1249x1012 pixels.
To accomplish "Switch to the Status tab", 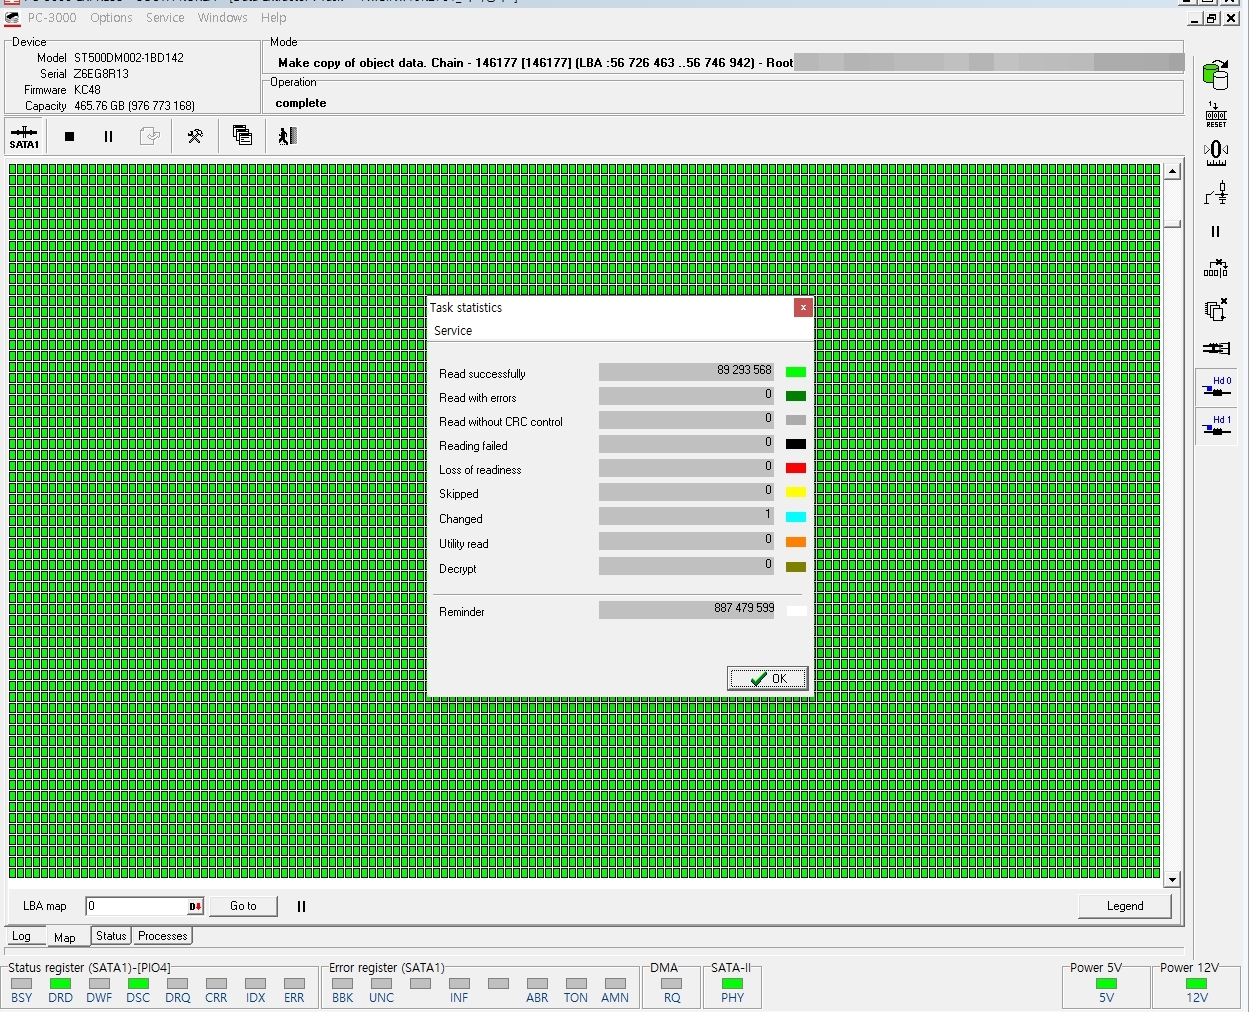I will 111,936.
